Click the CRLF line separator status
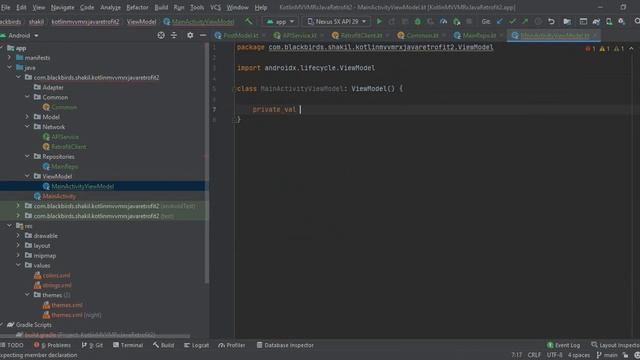Viewport: 640px width, 360px height. [534, 355]
